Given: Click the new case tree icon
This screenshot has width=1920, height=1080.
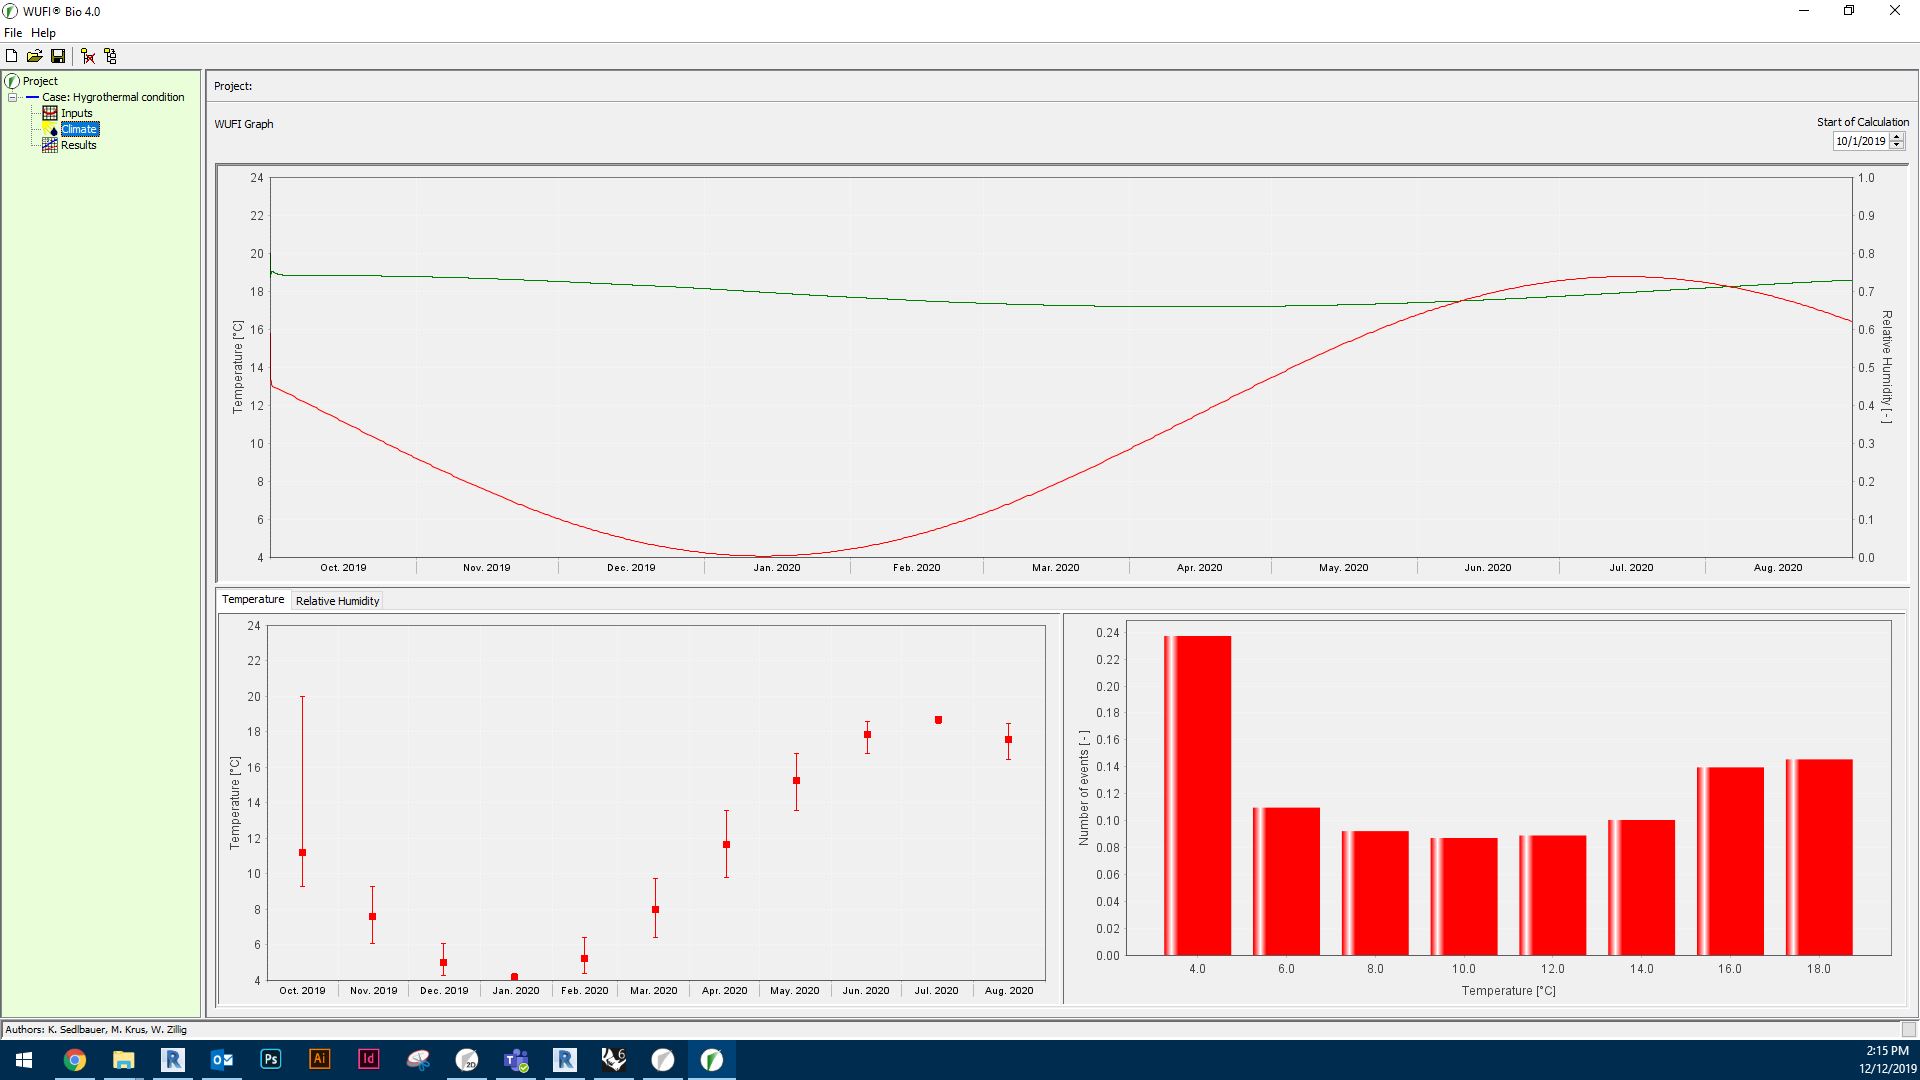Looking at the screenshot, I should (x=110, y=56).
